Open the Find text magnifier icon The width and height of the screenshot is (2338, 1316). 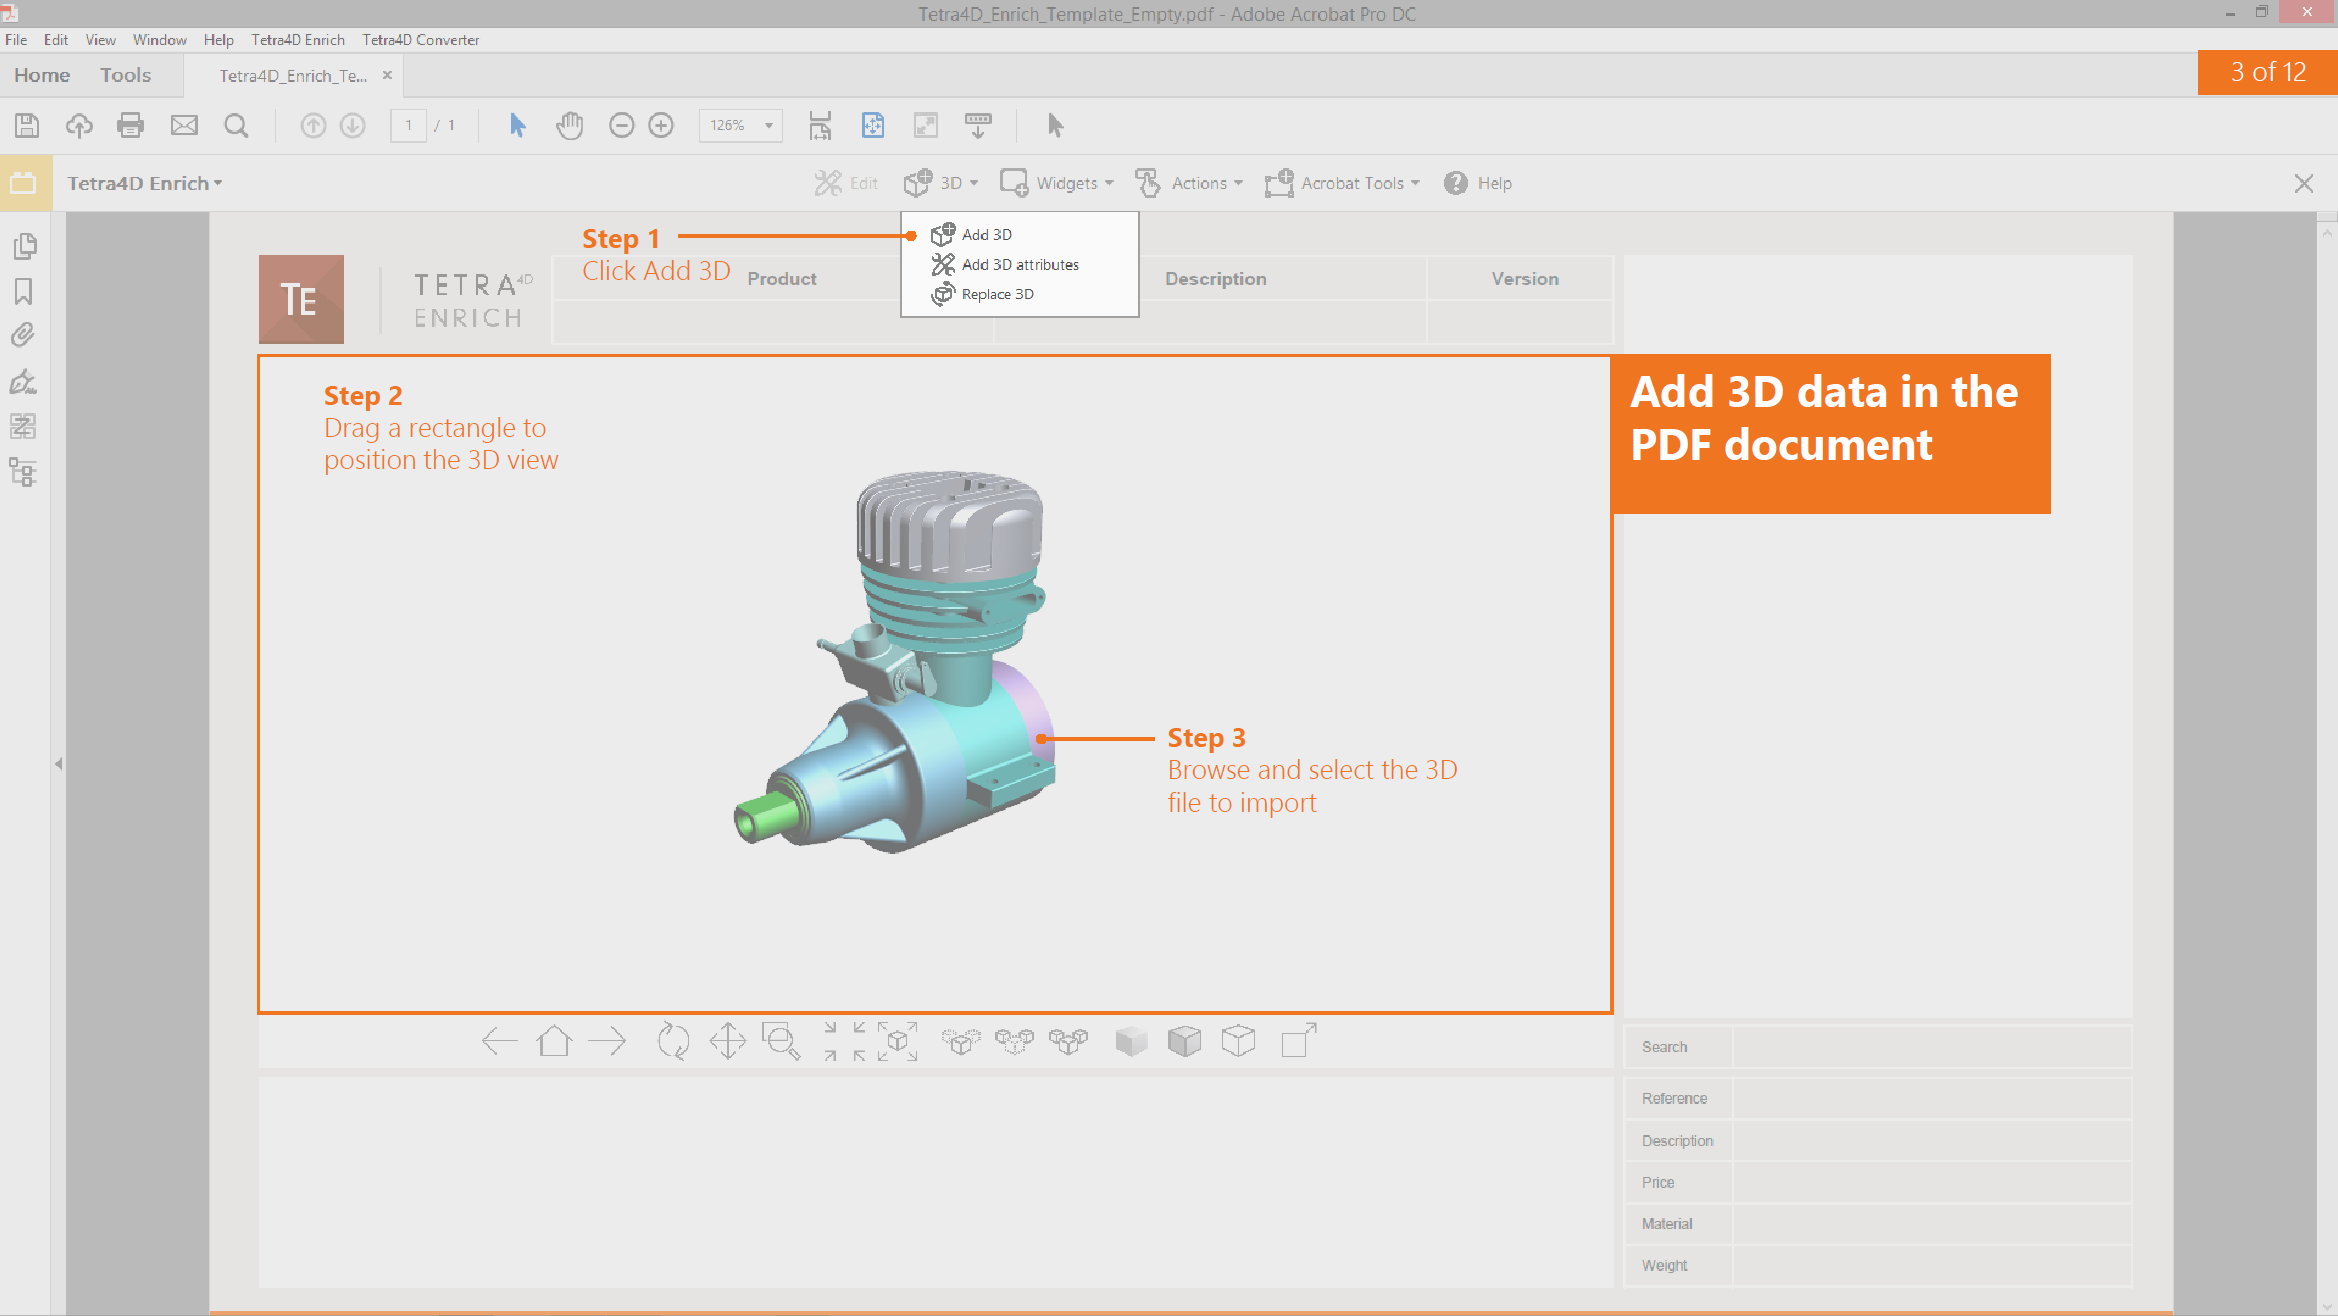[x=236, y=125]
